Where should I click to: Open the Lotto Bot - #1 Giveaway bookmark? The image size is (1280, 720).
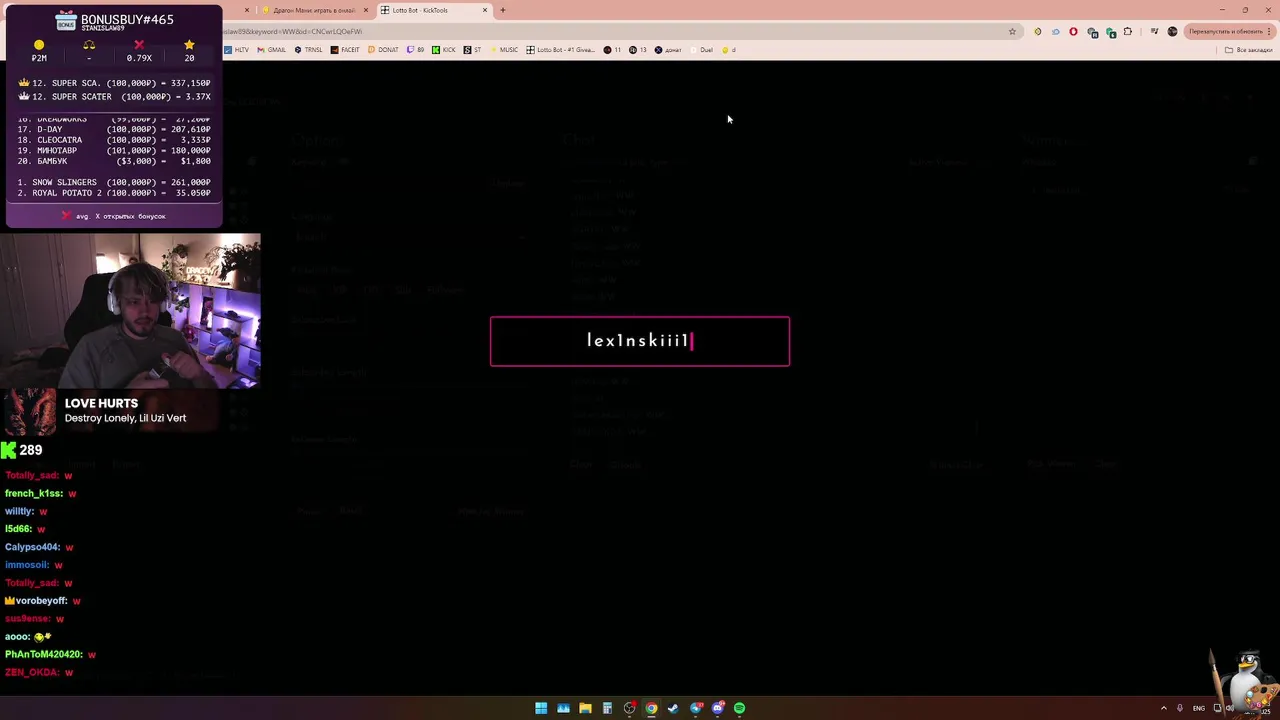point(560,50)
